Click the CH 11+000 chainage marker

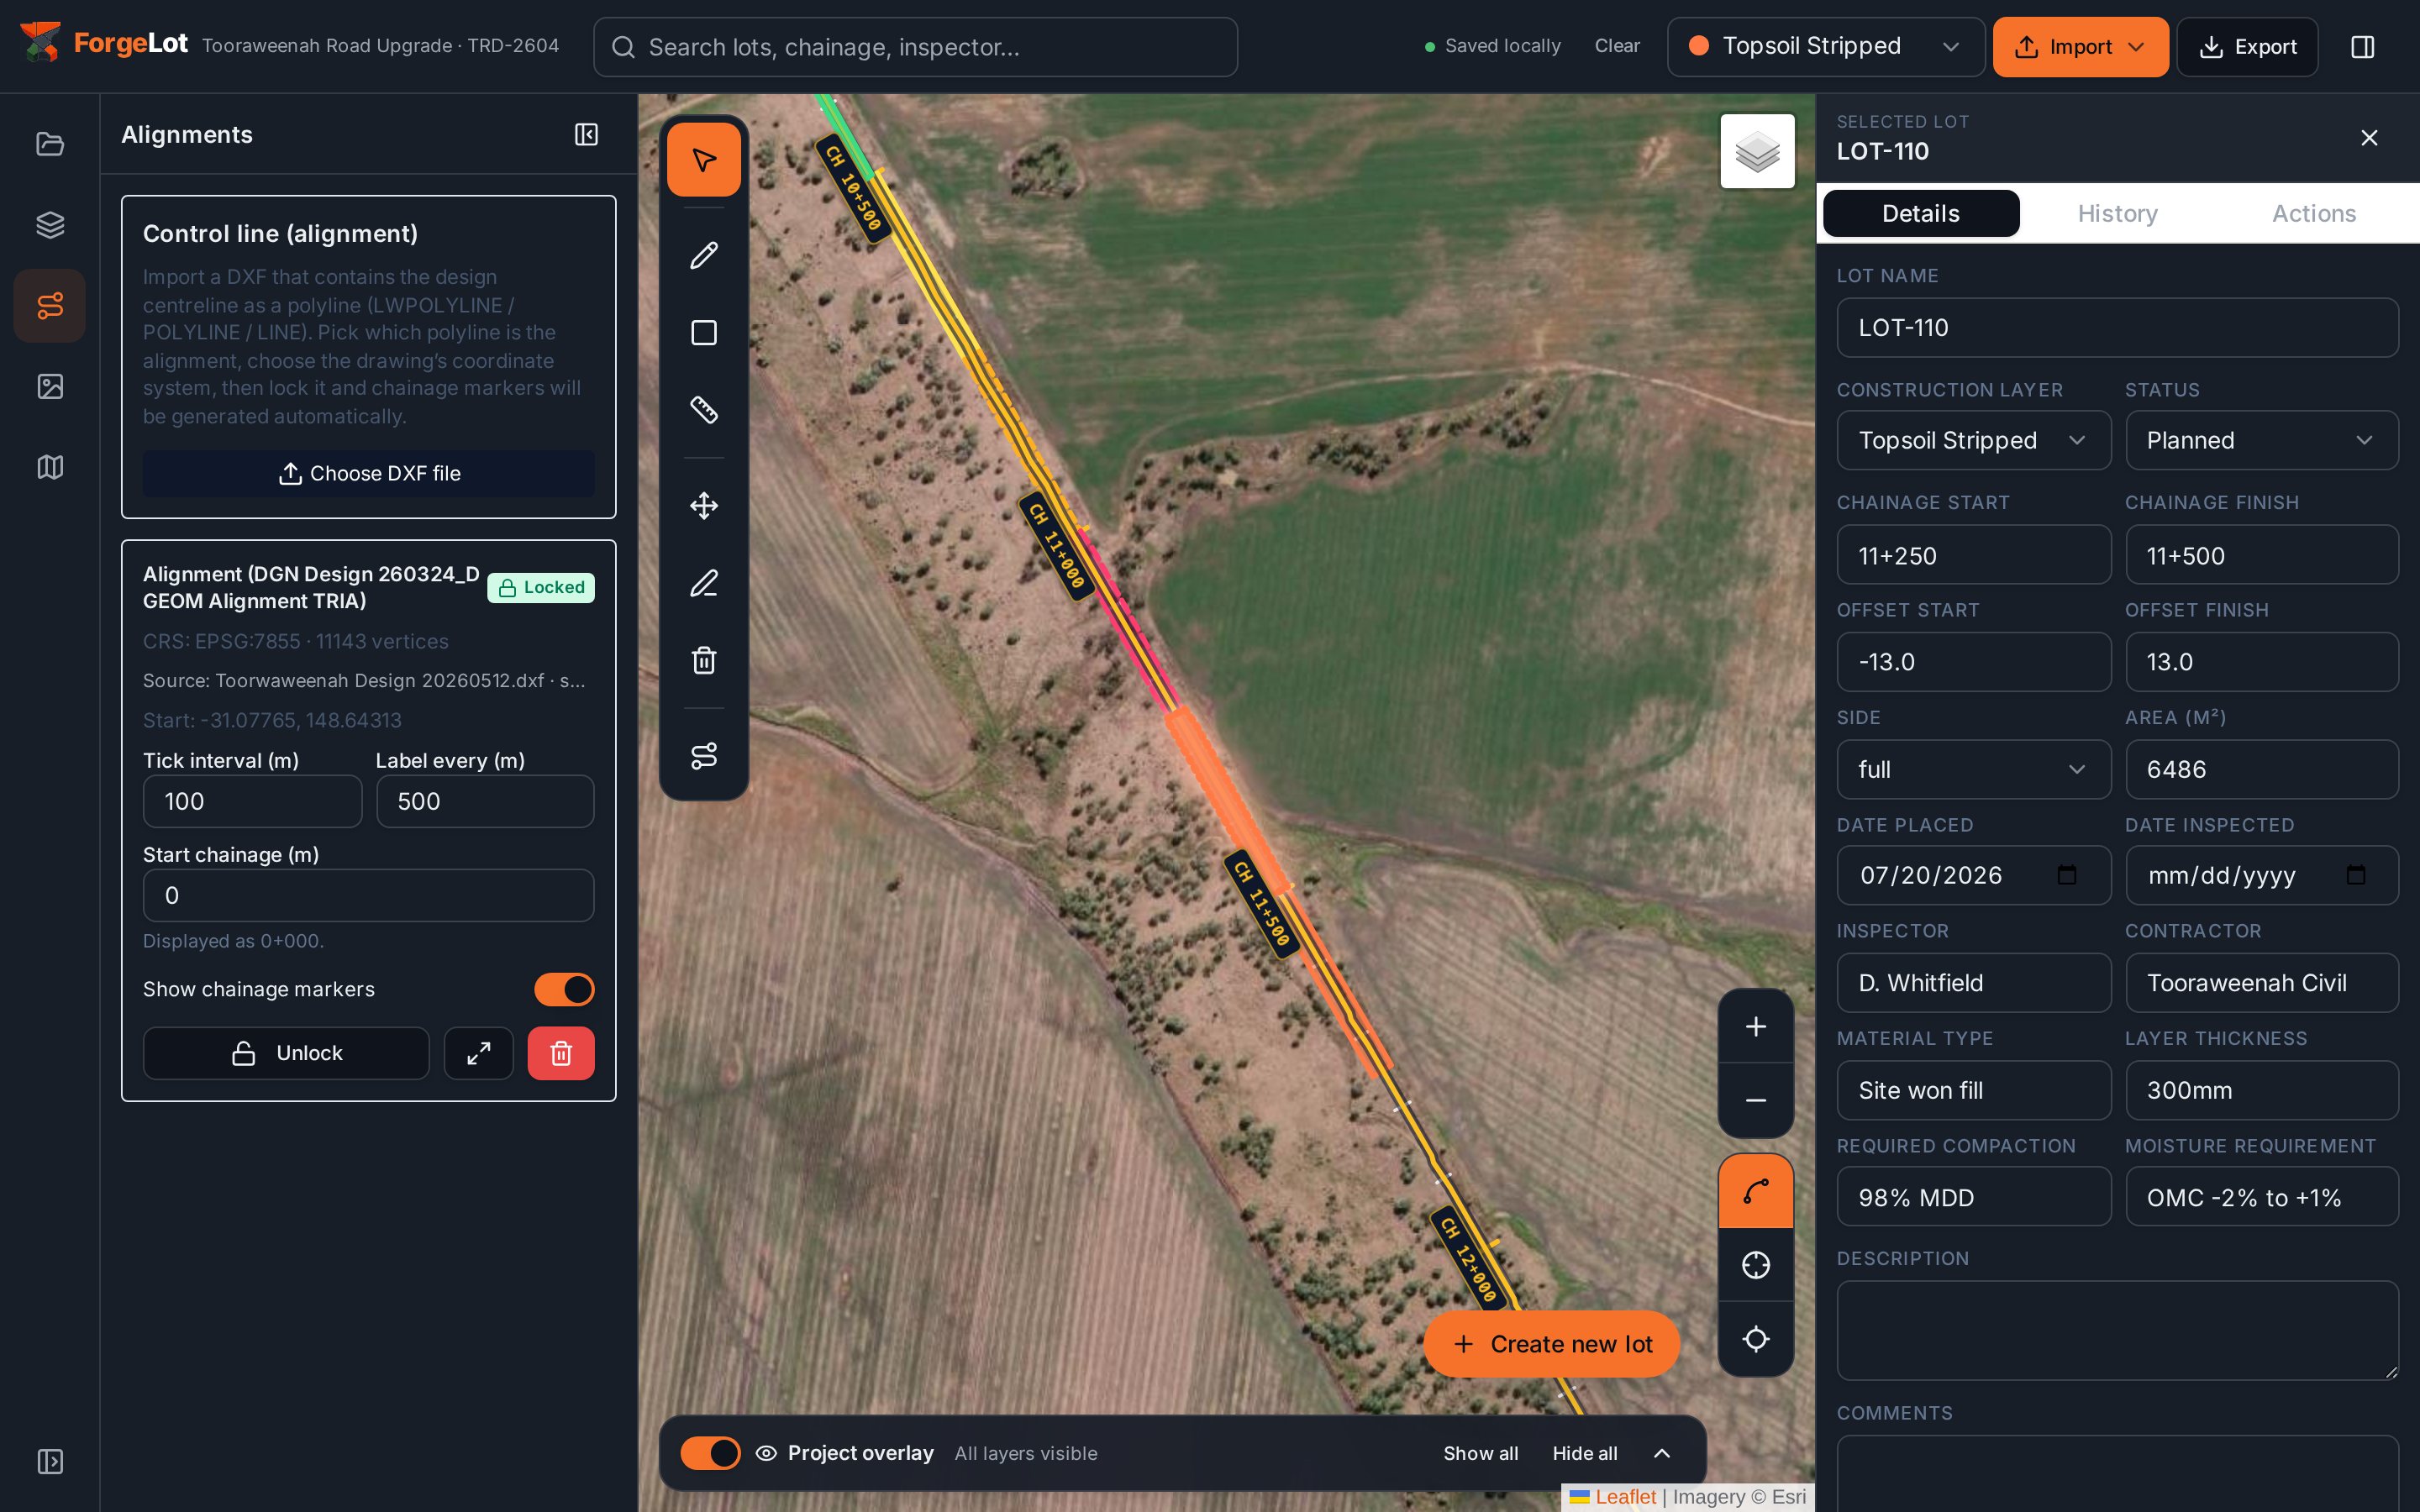pyautogui.click(x=1057, y=546)
